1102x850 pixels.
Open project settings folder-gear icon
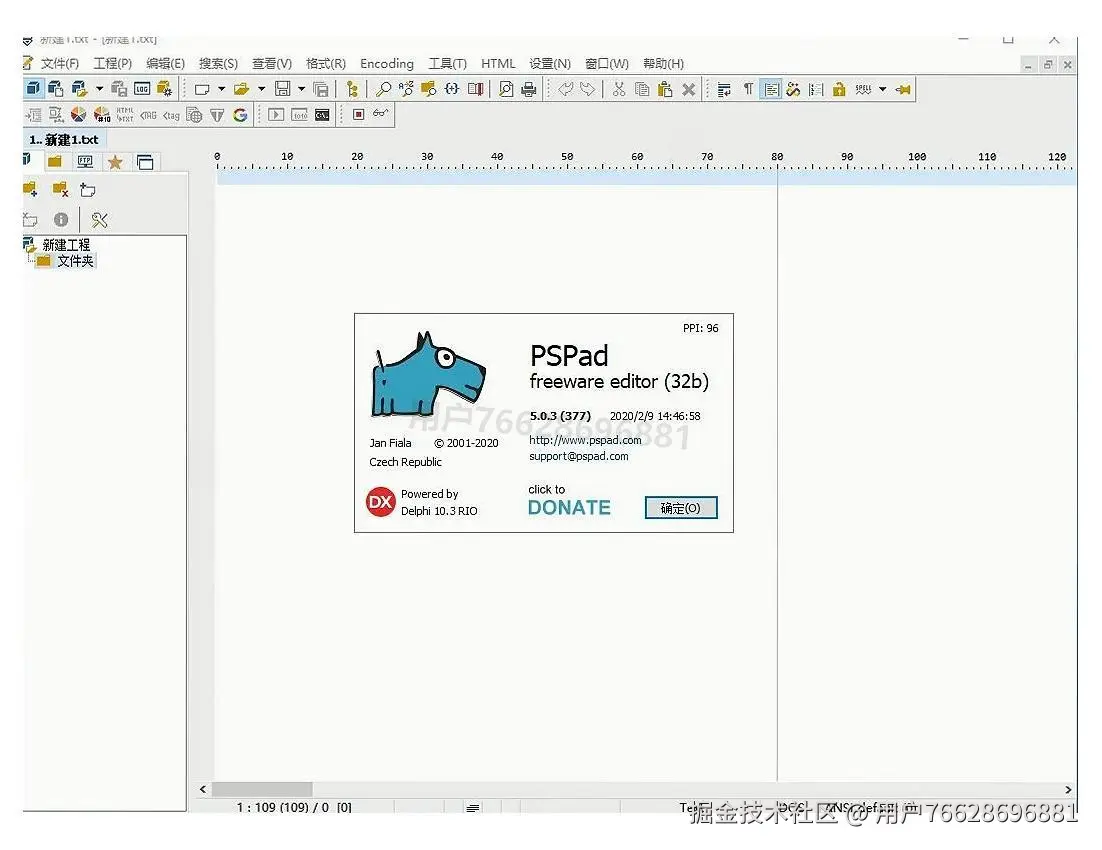(x=165, y=89)
